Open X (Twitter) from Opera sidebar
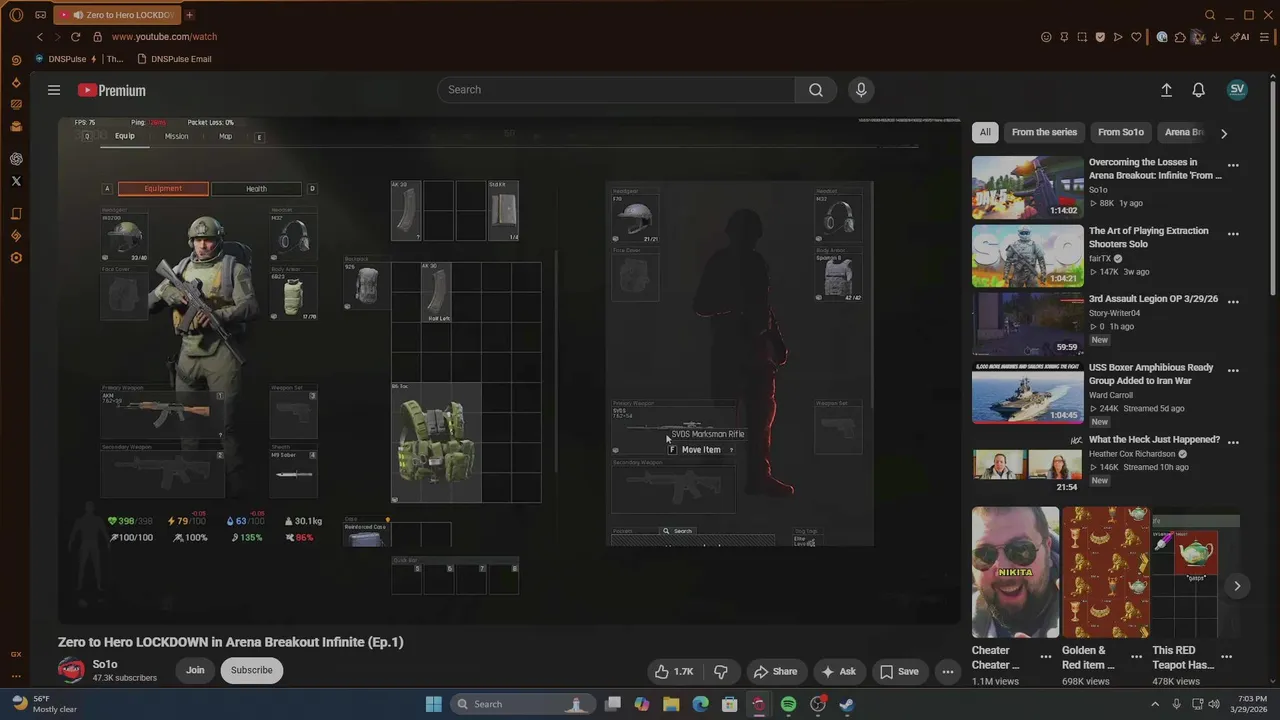Screen dimensions: 1280x720 16,181
